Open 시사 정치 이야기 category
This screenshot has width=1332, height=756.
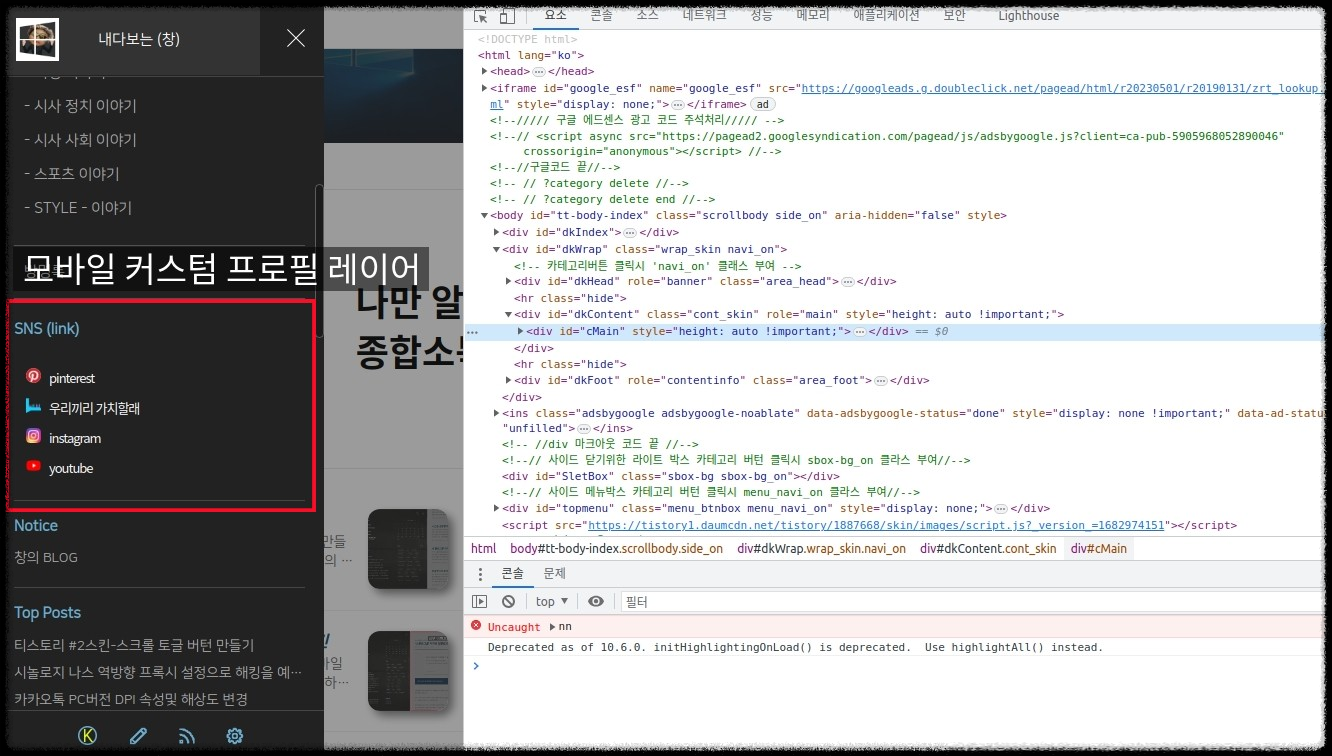pyautogui.click(x=80, y=106)
